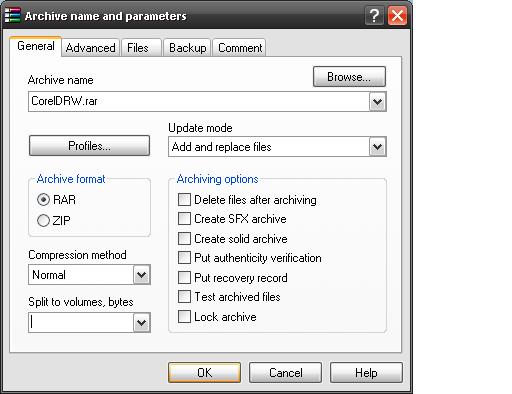This screenshot has width=512, height=394.
Task: Click the question mark help icon
Action: pyautogui.click(x=374, y=15)
